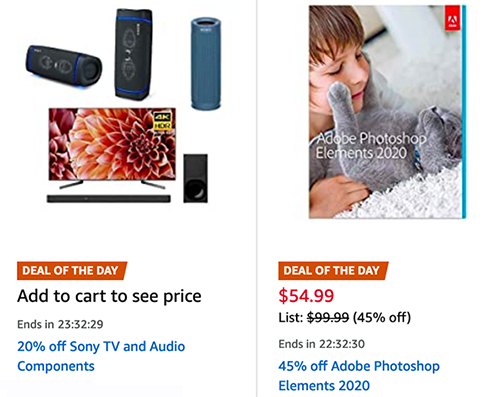Click the Deal of the Day badge for Adobe
The height and width of the screenshot is (397, 500).
click(x=333, y=270)
